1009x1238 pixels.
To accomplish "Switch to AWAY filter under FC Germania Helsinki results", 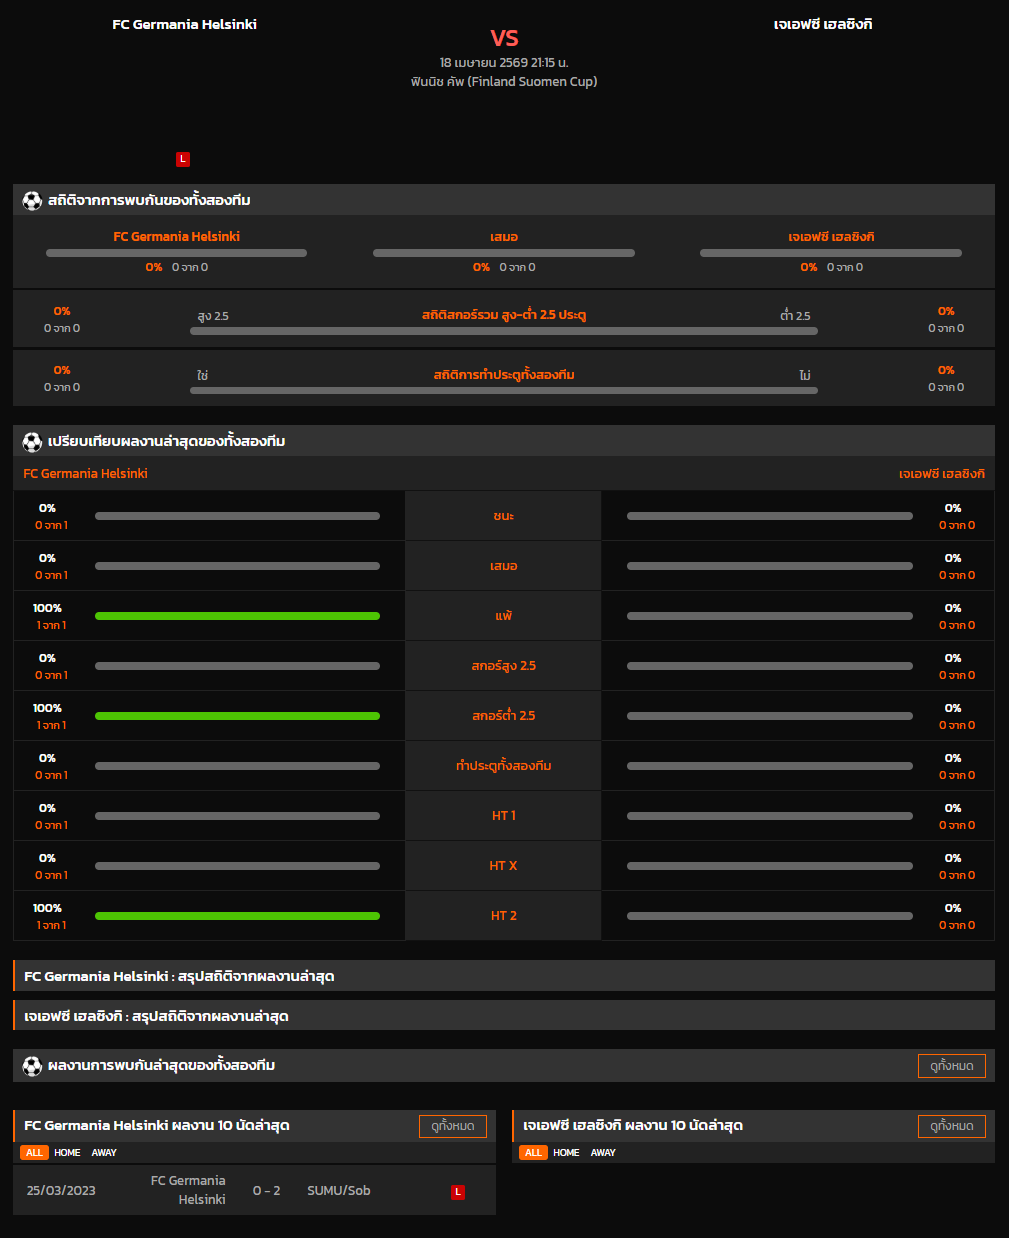I will 104,1153.
